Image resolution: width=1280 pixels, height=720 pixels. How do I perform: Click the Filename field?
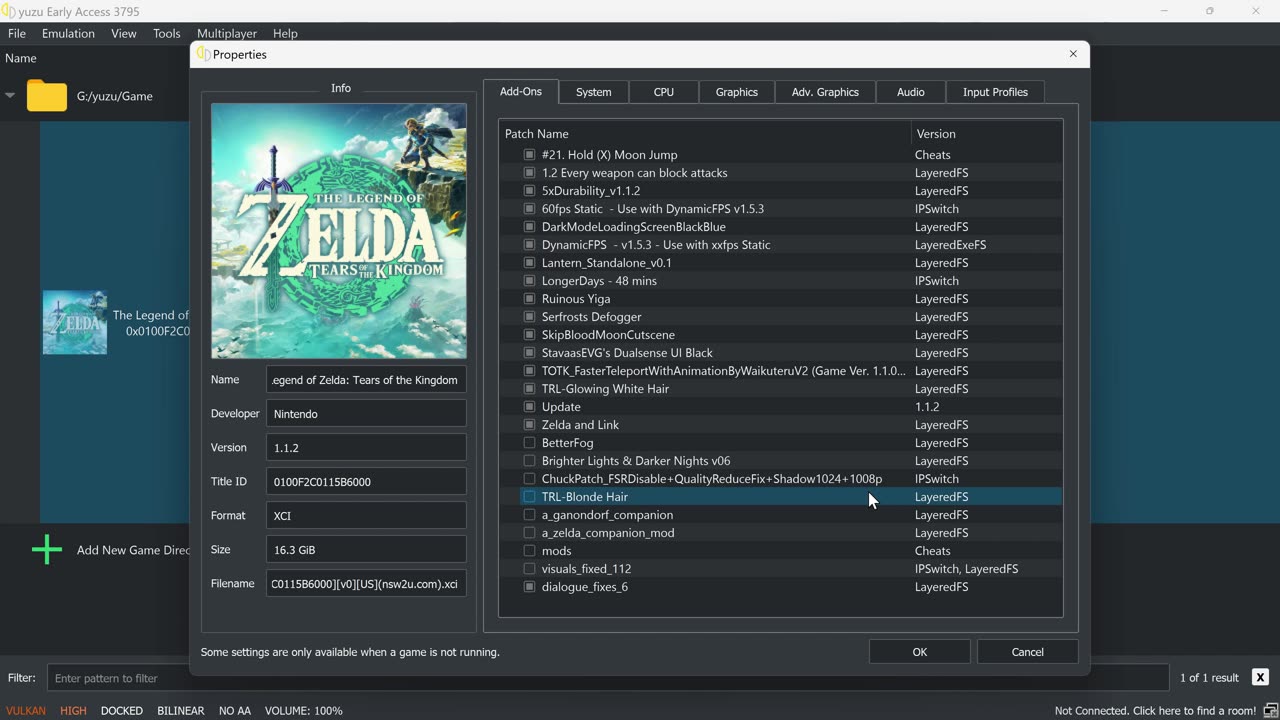pyautogui.click(x=366, y=584)
